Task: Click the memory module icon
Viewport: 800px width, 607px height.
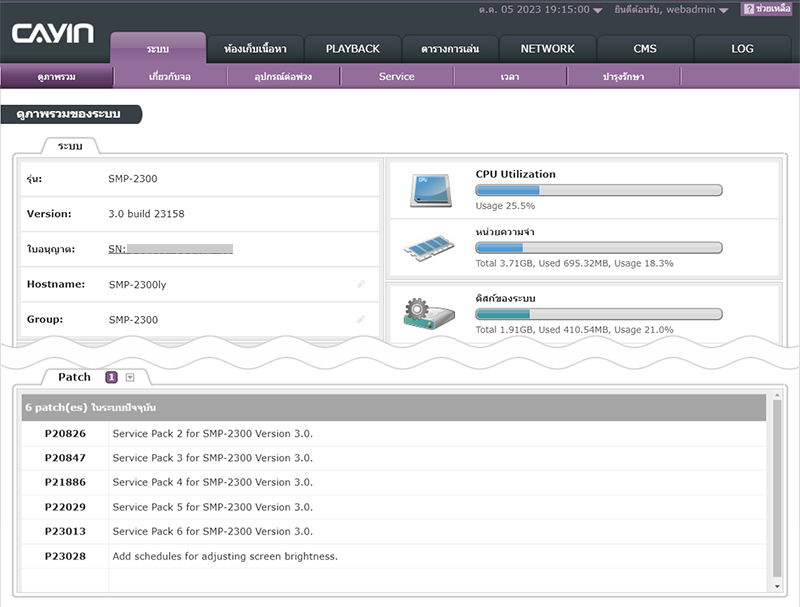Action: (429, 248)
